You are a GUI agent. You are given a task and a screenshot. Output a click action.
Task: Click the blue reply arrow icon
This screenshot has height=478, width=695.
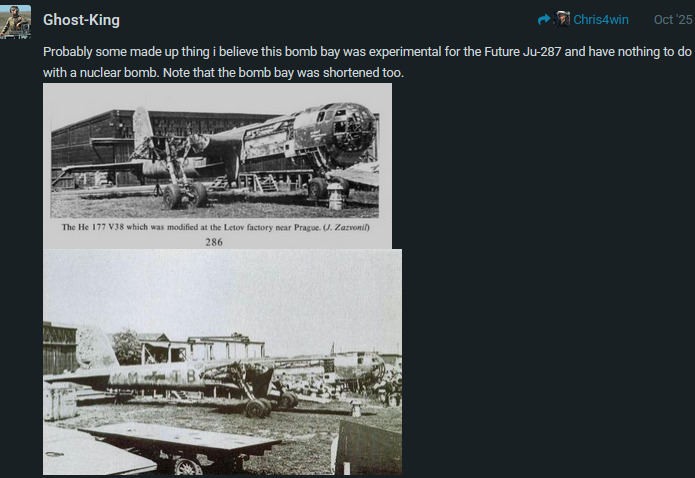pyautogui.click(x=544, y=20)
